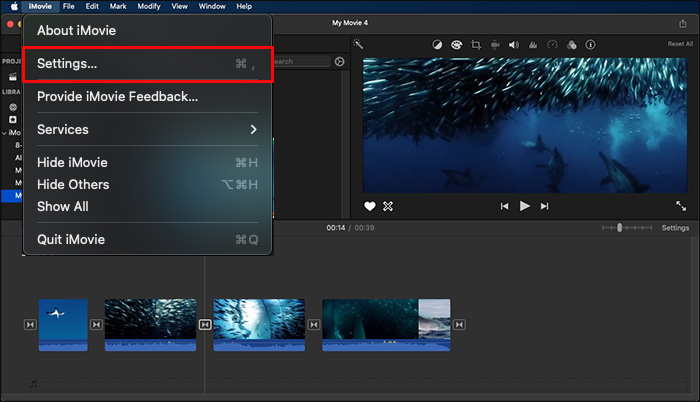Viewport: 700px width, 402px height.
Task: Mark clip as favorite with heart
Action: click(369, 206)
